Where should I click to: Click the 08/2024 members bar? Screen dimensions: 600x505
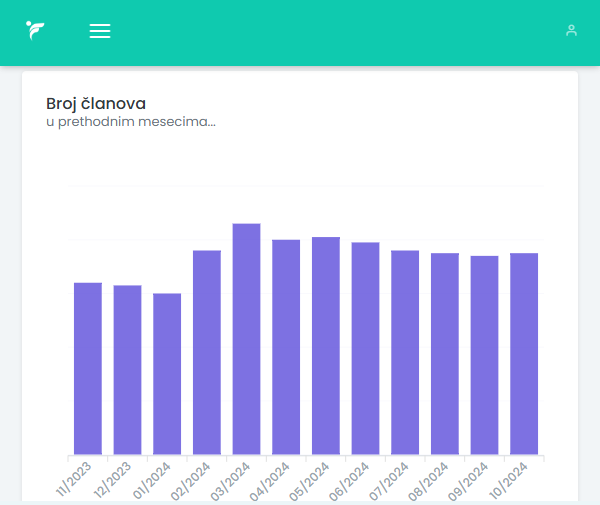(x=445, y=354)
